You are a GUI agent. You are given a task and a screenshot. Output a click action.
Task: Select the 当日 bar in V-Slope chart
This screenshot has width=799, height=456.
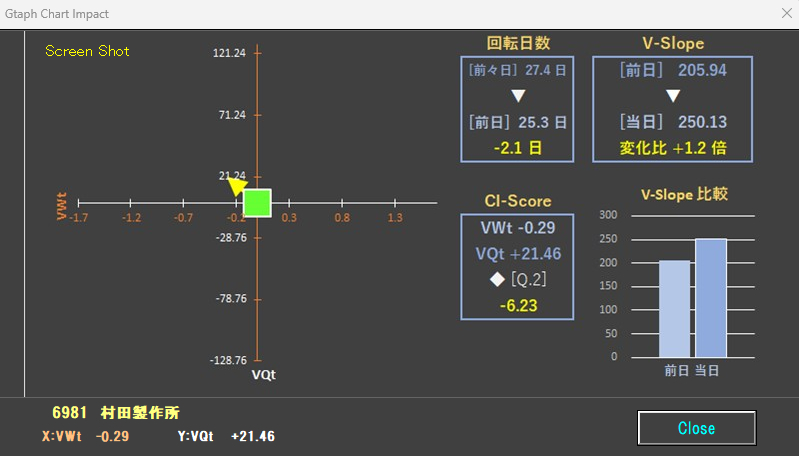click(x=711, y=298)
